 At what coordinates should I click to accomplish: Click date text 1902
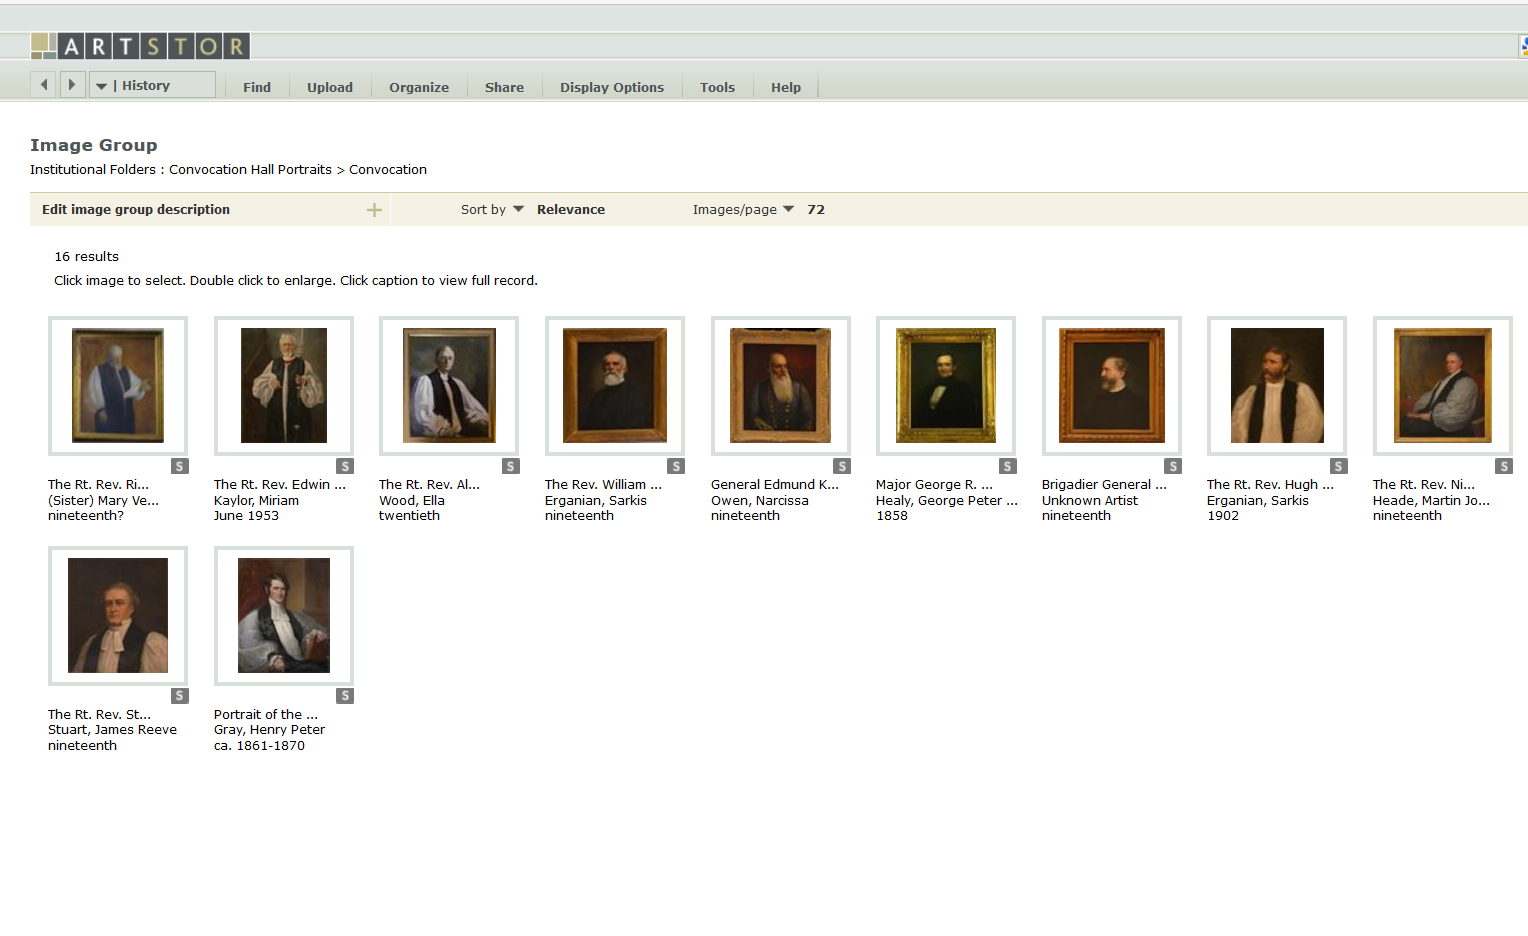[x=1223, y=515]
